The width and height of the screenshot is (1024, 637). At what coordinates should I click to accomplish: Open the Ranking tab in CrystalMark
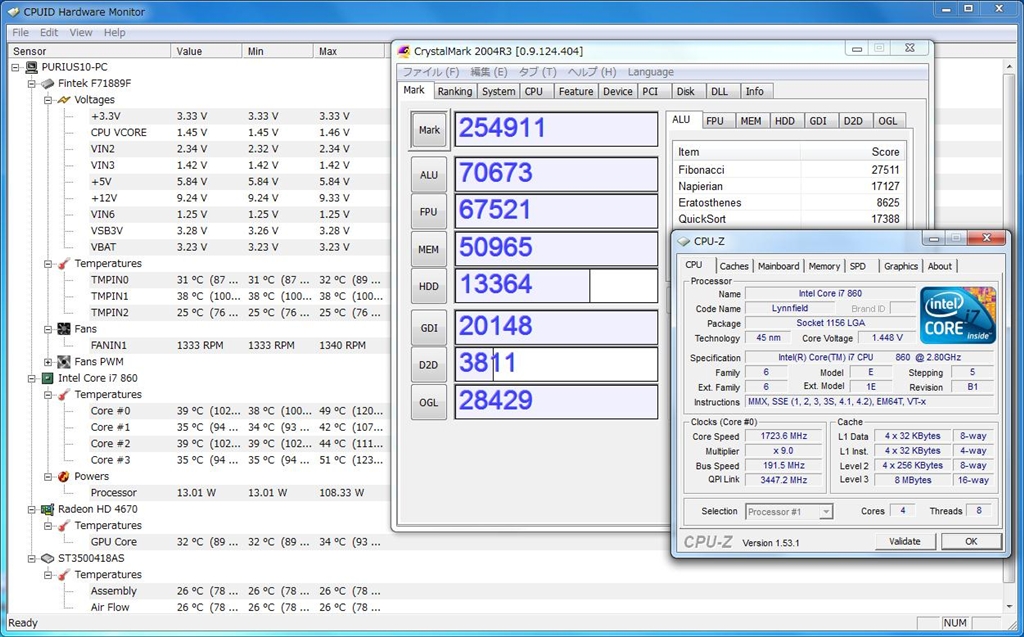point(454,91)
